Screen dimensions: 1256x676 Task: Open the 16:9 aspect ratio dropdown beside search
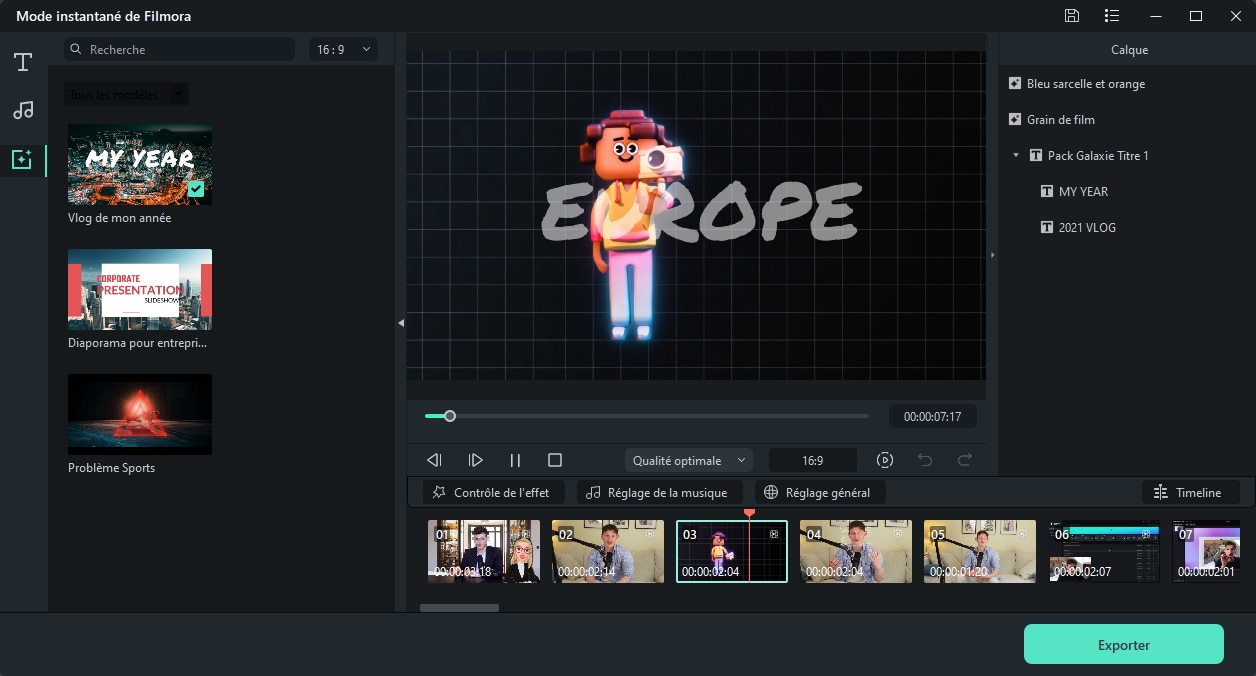point(343,49)
